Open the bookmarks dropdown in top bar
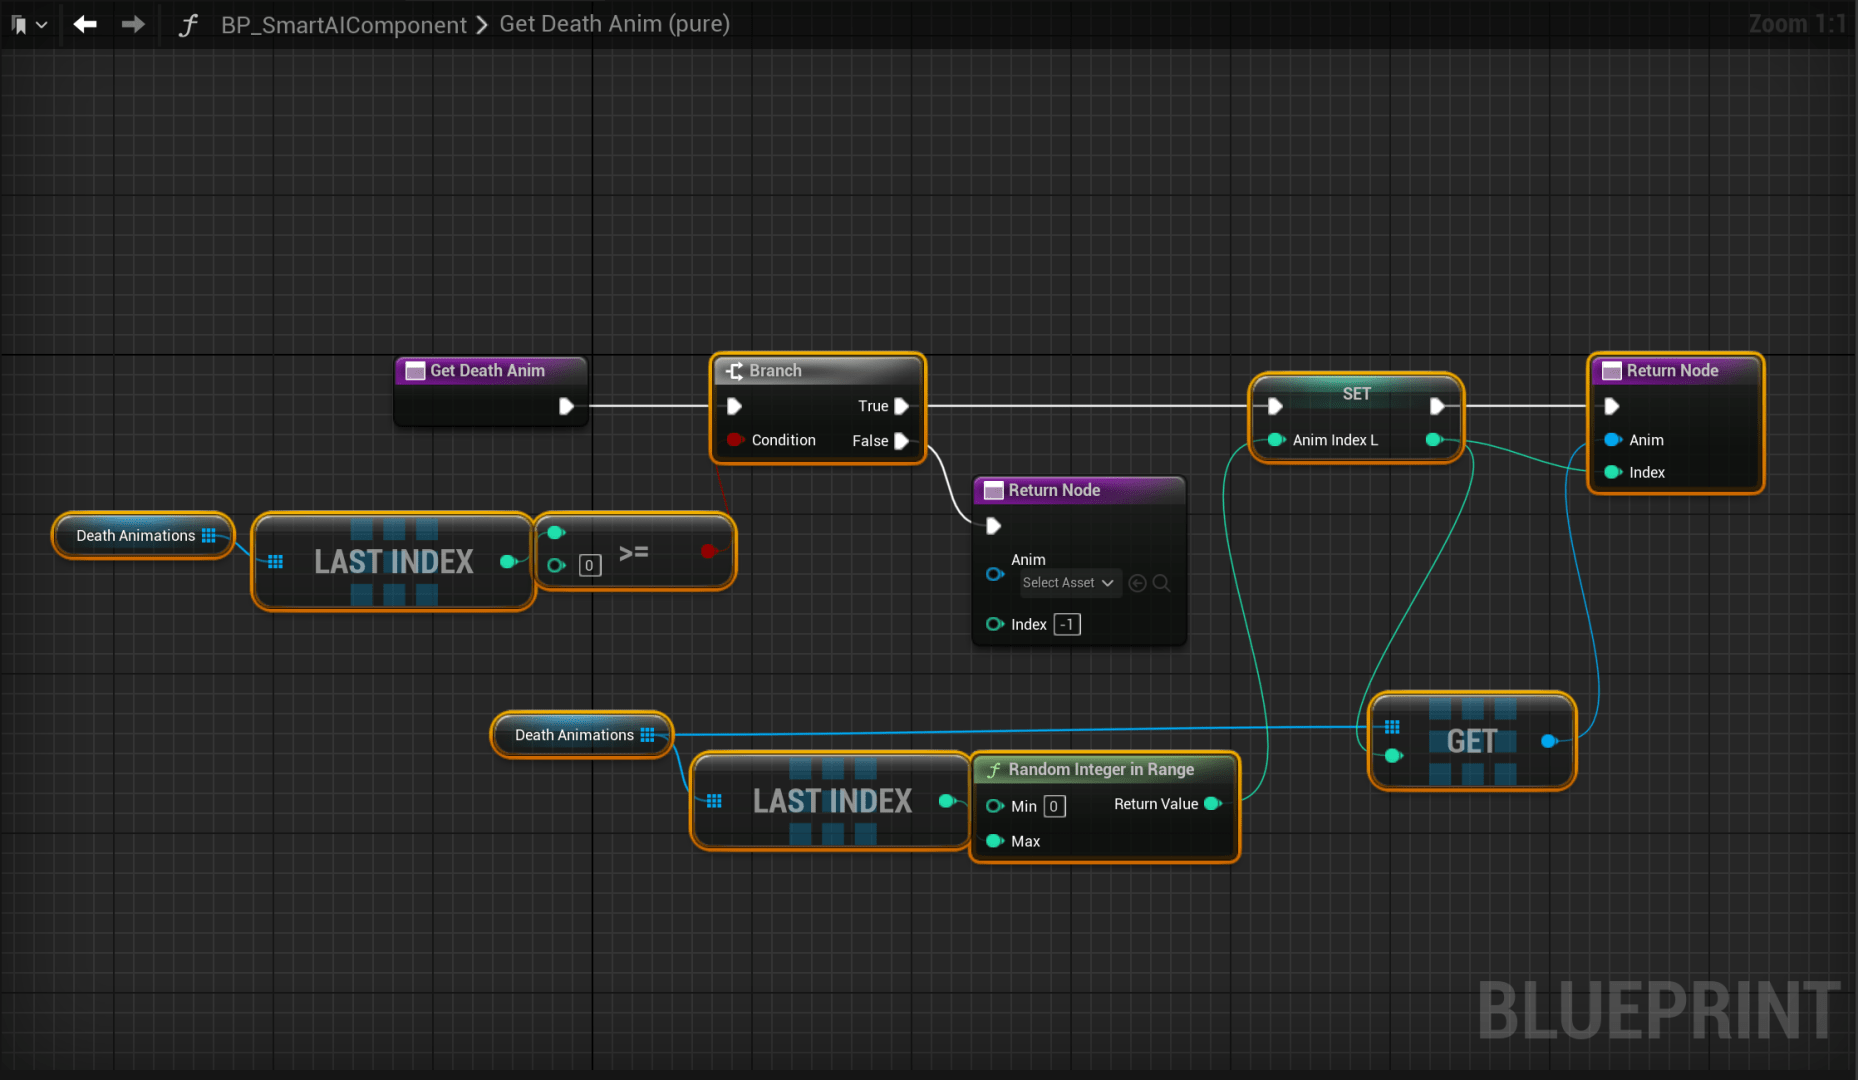 (x=28, y=25)
